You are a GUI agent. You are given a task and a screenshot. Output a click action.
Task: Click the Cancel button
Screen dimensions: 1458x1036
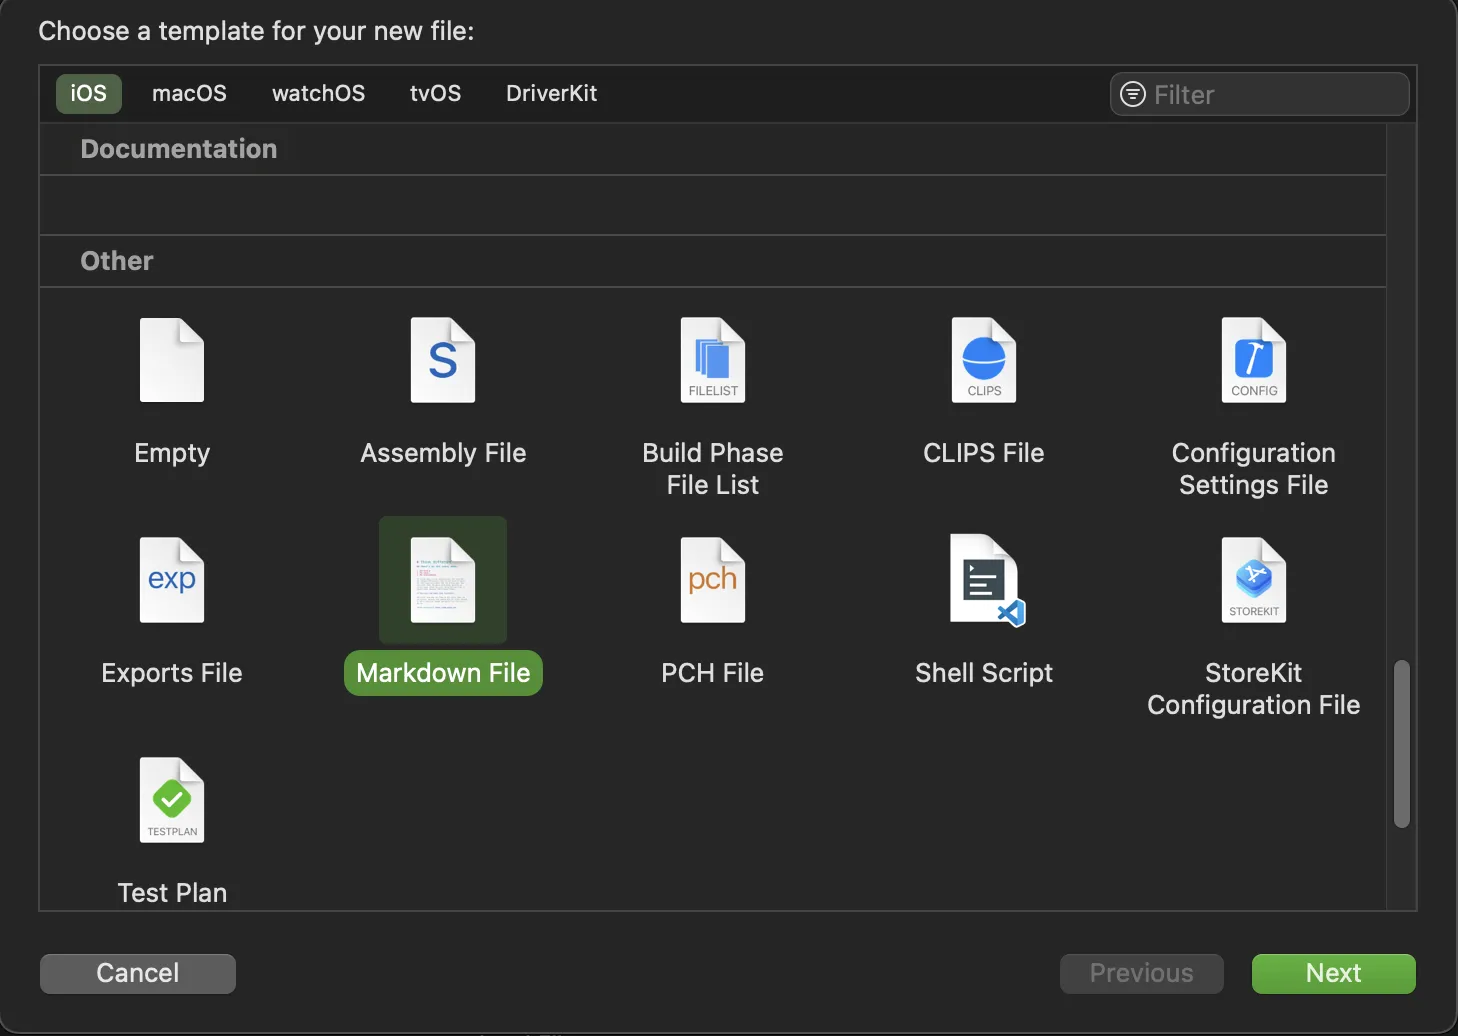pos(138,973)
